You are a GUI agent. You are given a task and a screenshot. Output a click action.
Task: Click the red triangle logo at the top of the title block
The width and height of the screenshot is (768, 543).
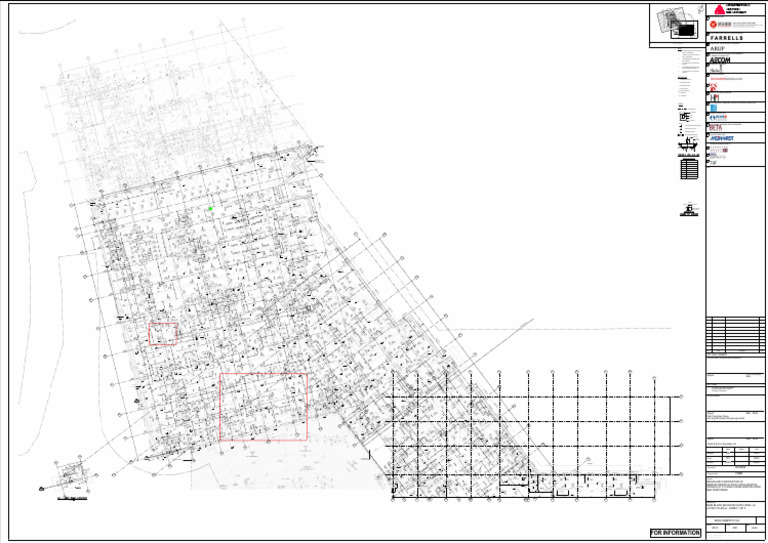coord(719,9)
